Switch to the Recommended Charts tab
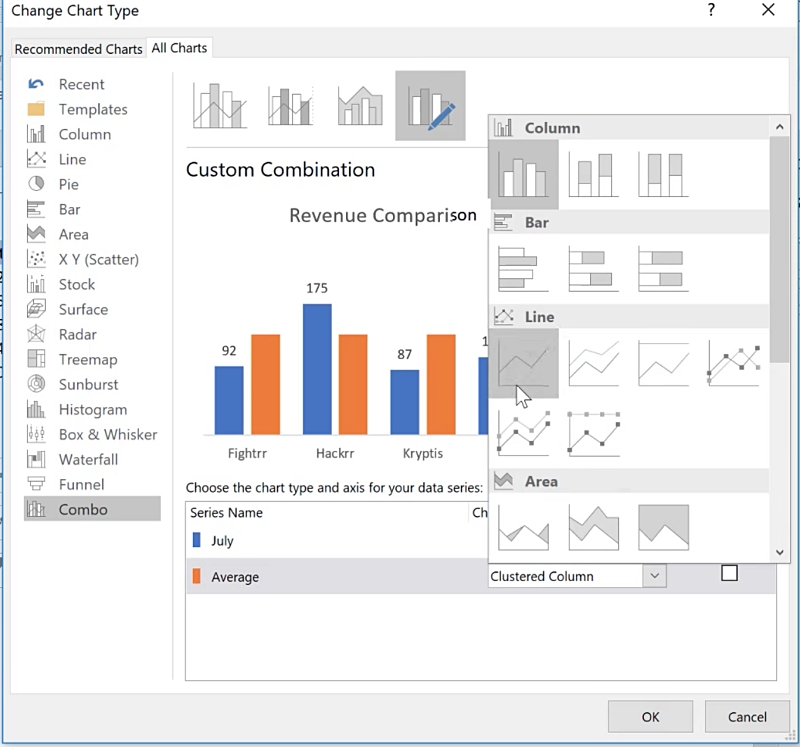 (x=78, y=49)
